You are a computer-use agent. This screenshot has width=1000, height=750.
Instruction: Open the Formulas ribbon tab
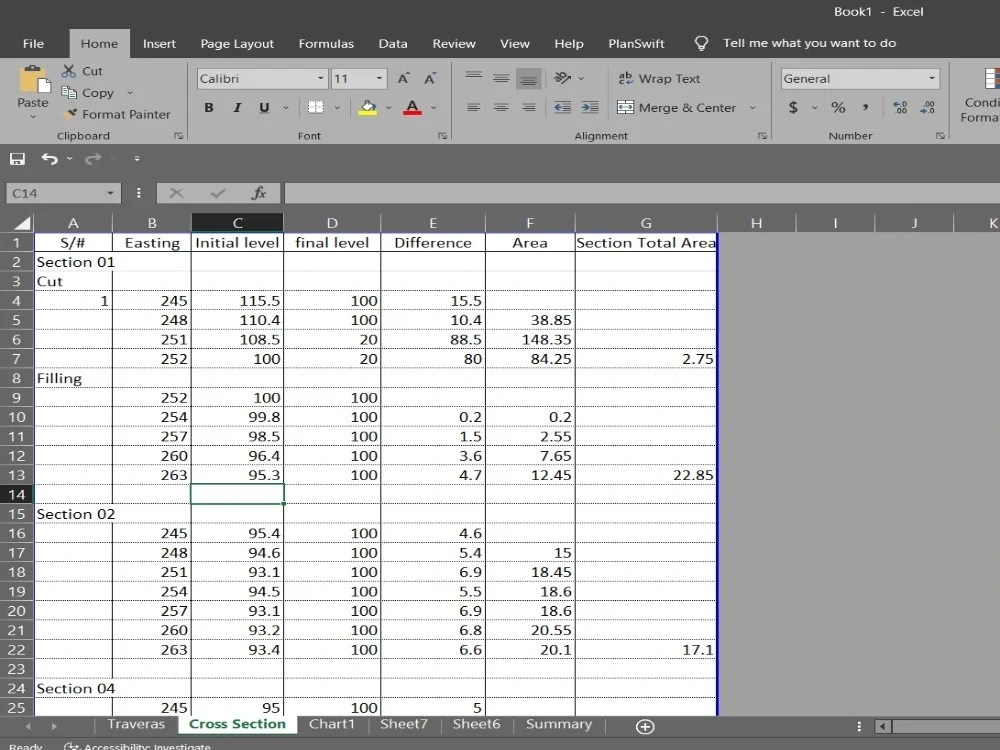(x=326, y=43)
